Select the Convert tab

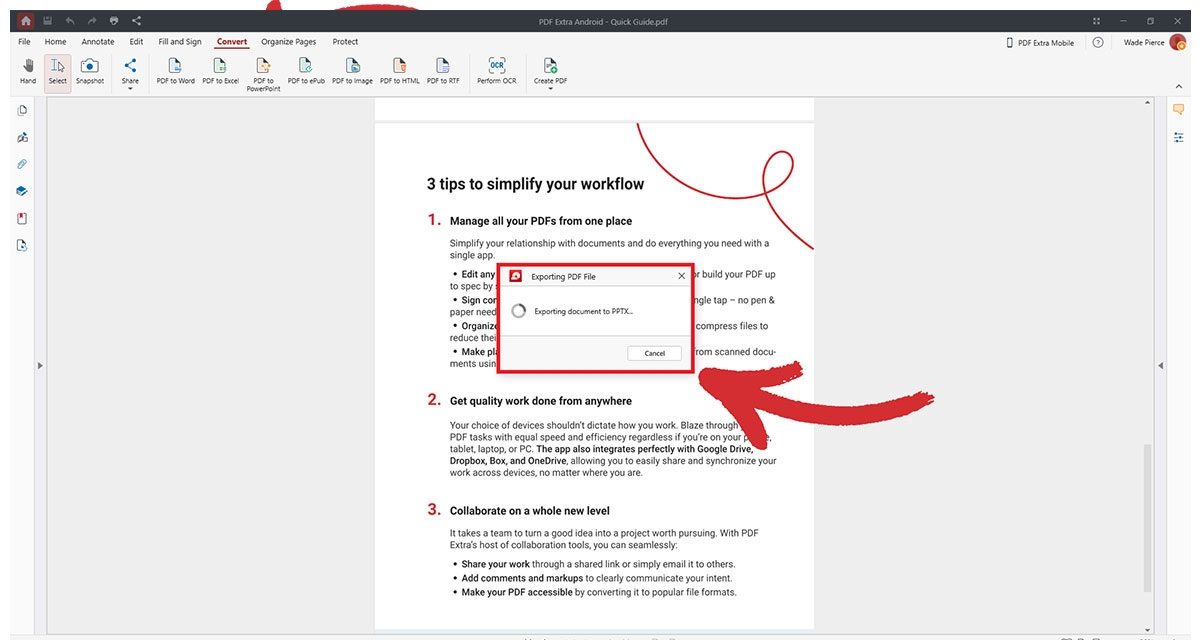click(232, 42)
